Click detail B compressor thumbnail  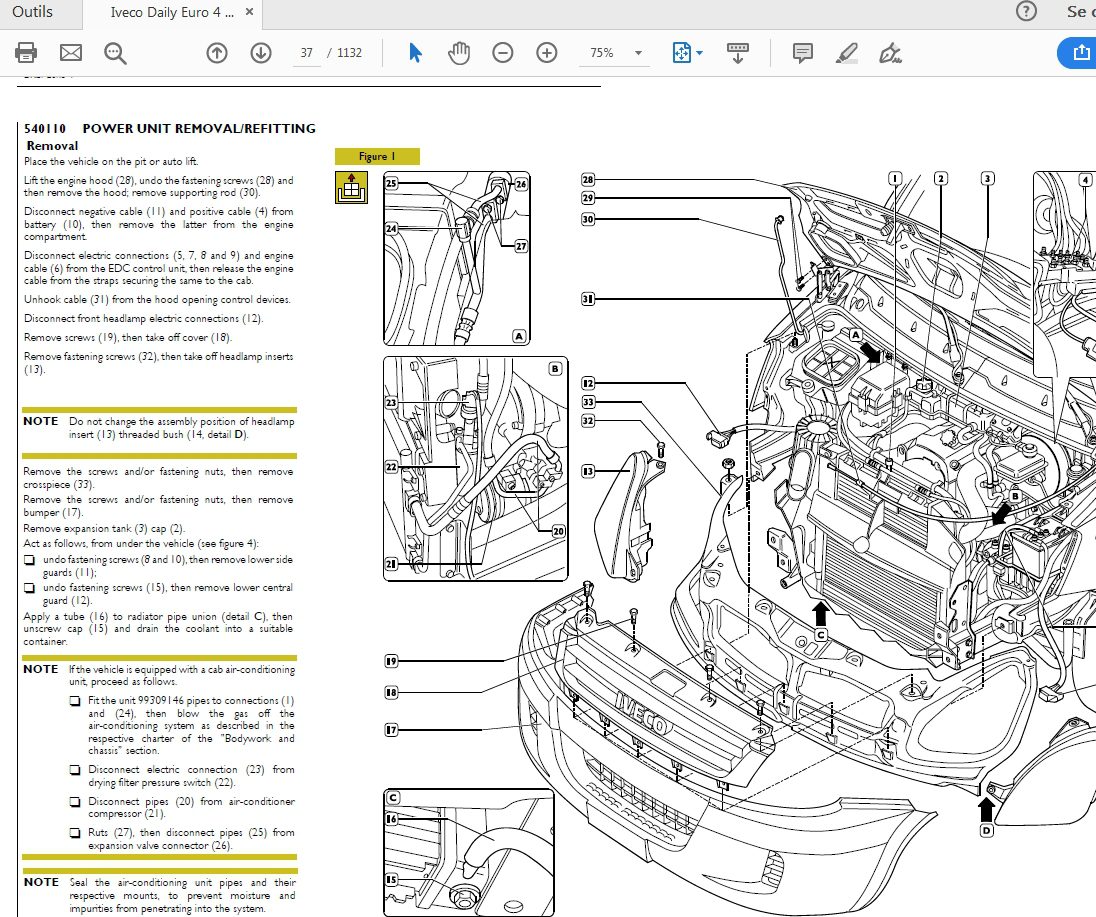pyautogui.click(x=475, y=468)
